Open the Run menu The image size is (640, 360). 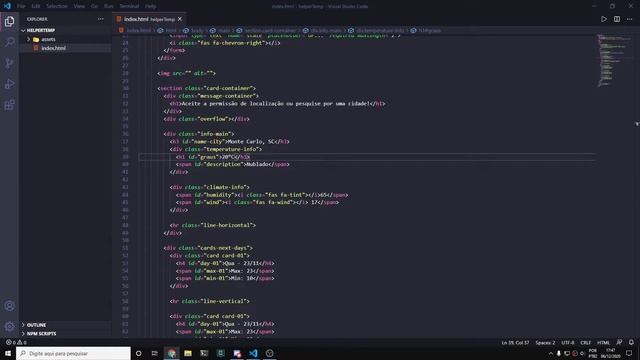[109, 6]
